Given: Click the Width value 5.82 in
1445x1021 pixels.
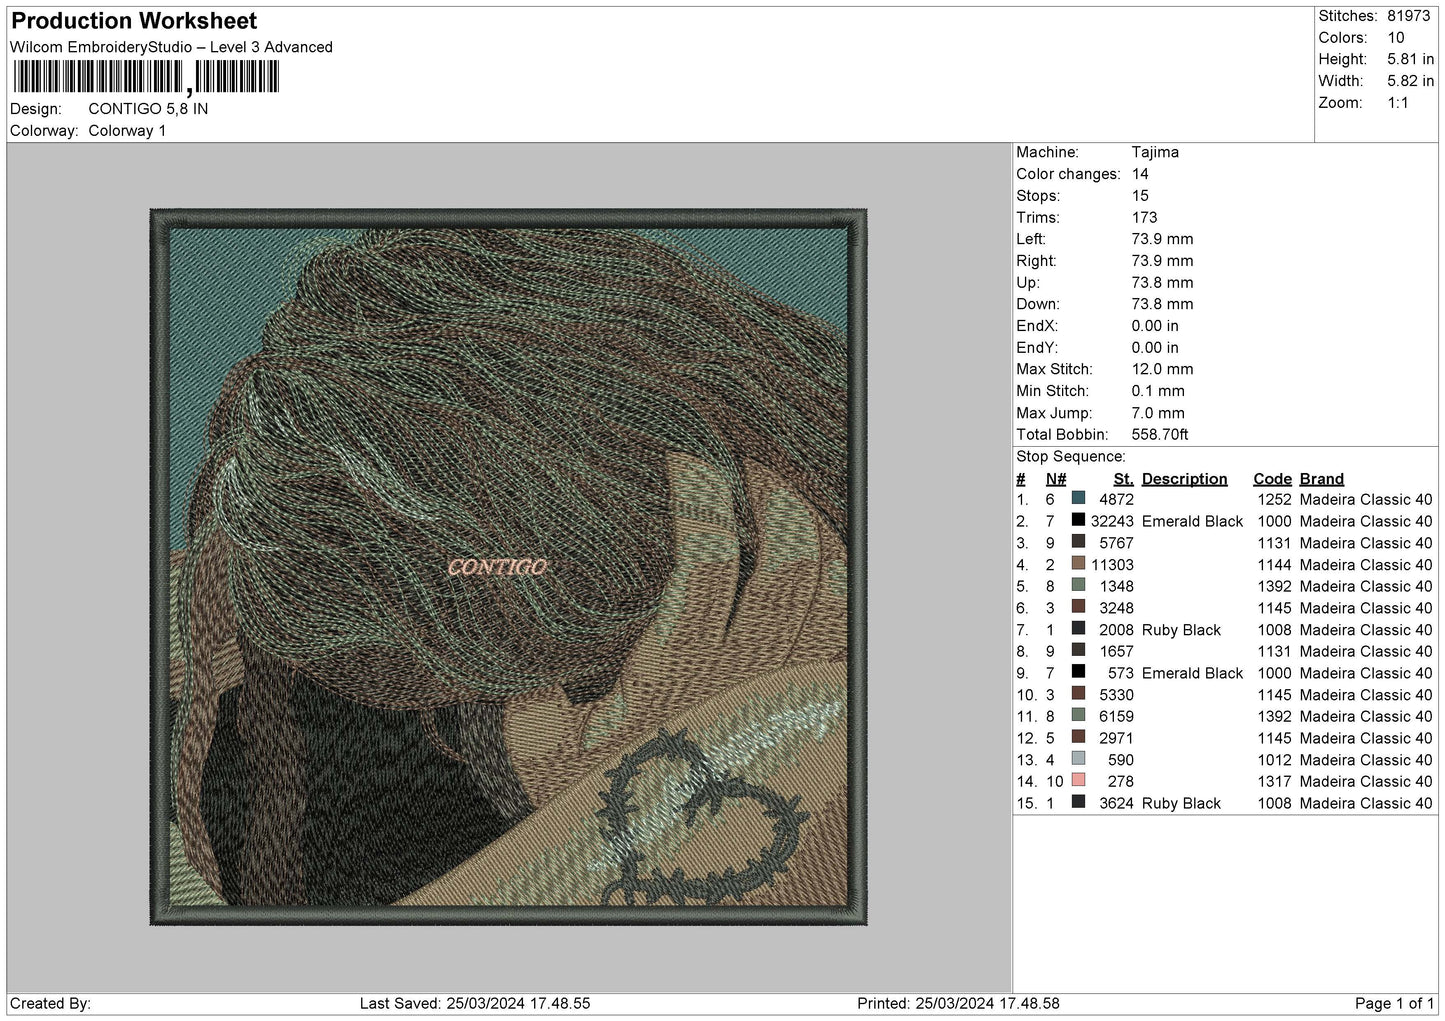Looking at the screenshot, I should [x=1410, y=81].
